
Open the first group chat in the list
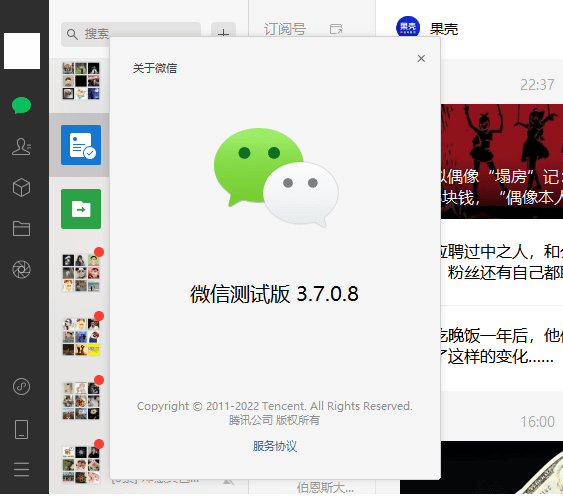[81, 81]
